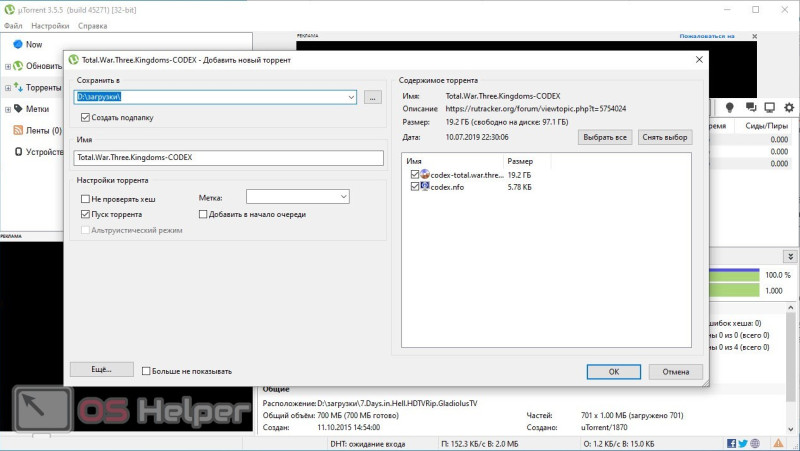Viewport: 800px width, 451px height.
Task: Click the 19.2 ГБ file size cell
Action: click(519, 174)
